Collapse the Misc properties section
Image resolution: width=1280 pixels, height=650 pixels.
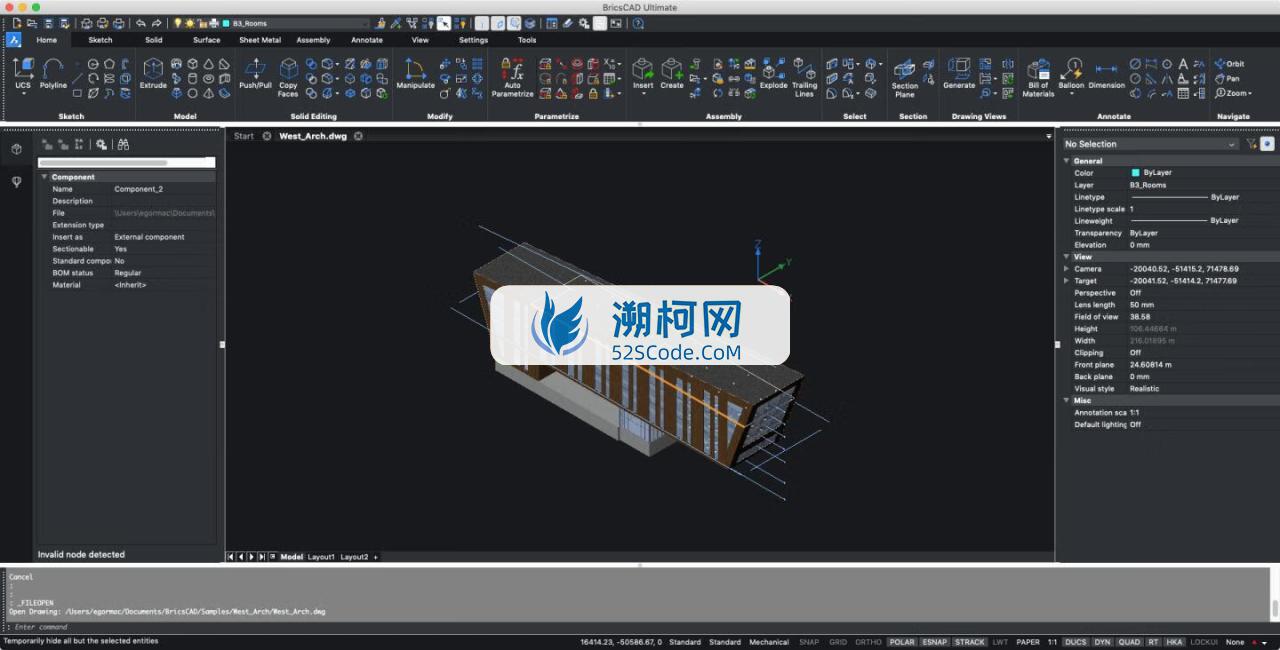(x=1066, y=400)
